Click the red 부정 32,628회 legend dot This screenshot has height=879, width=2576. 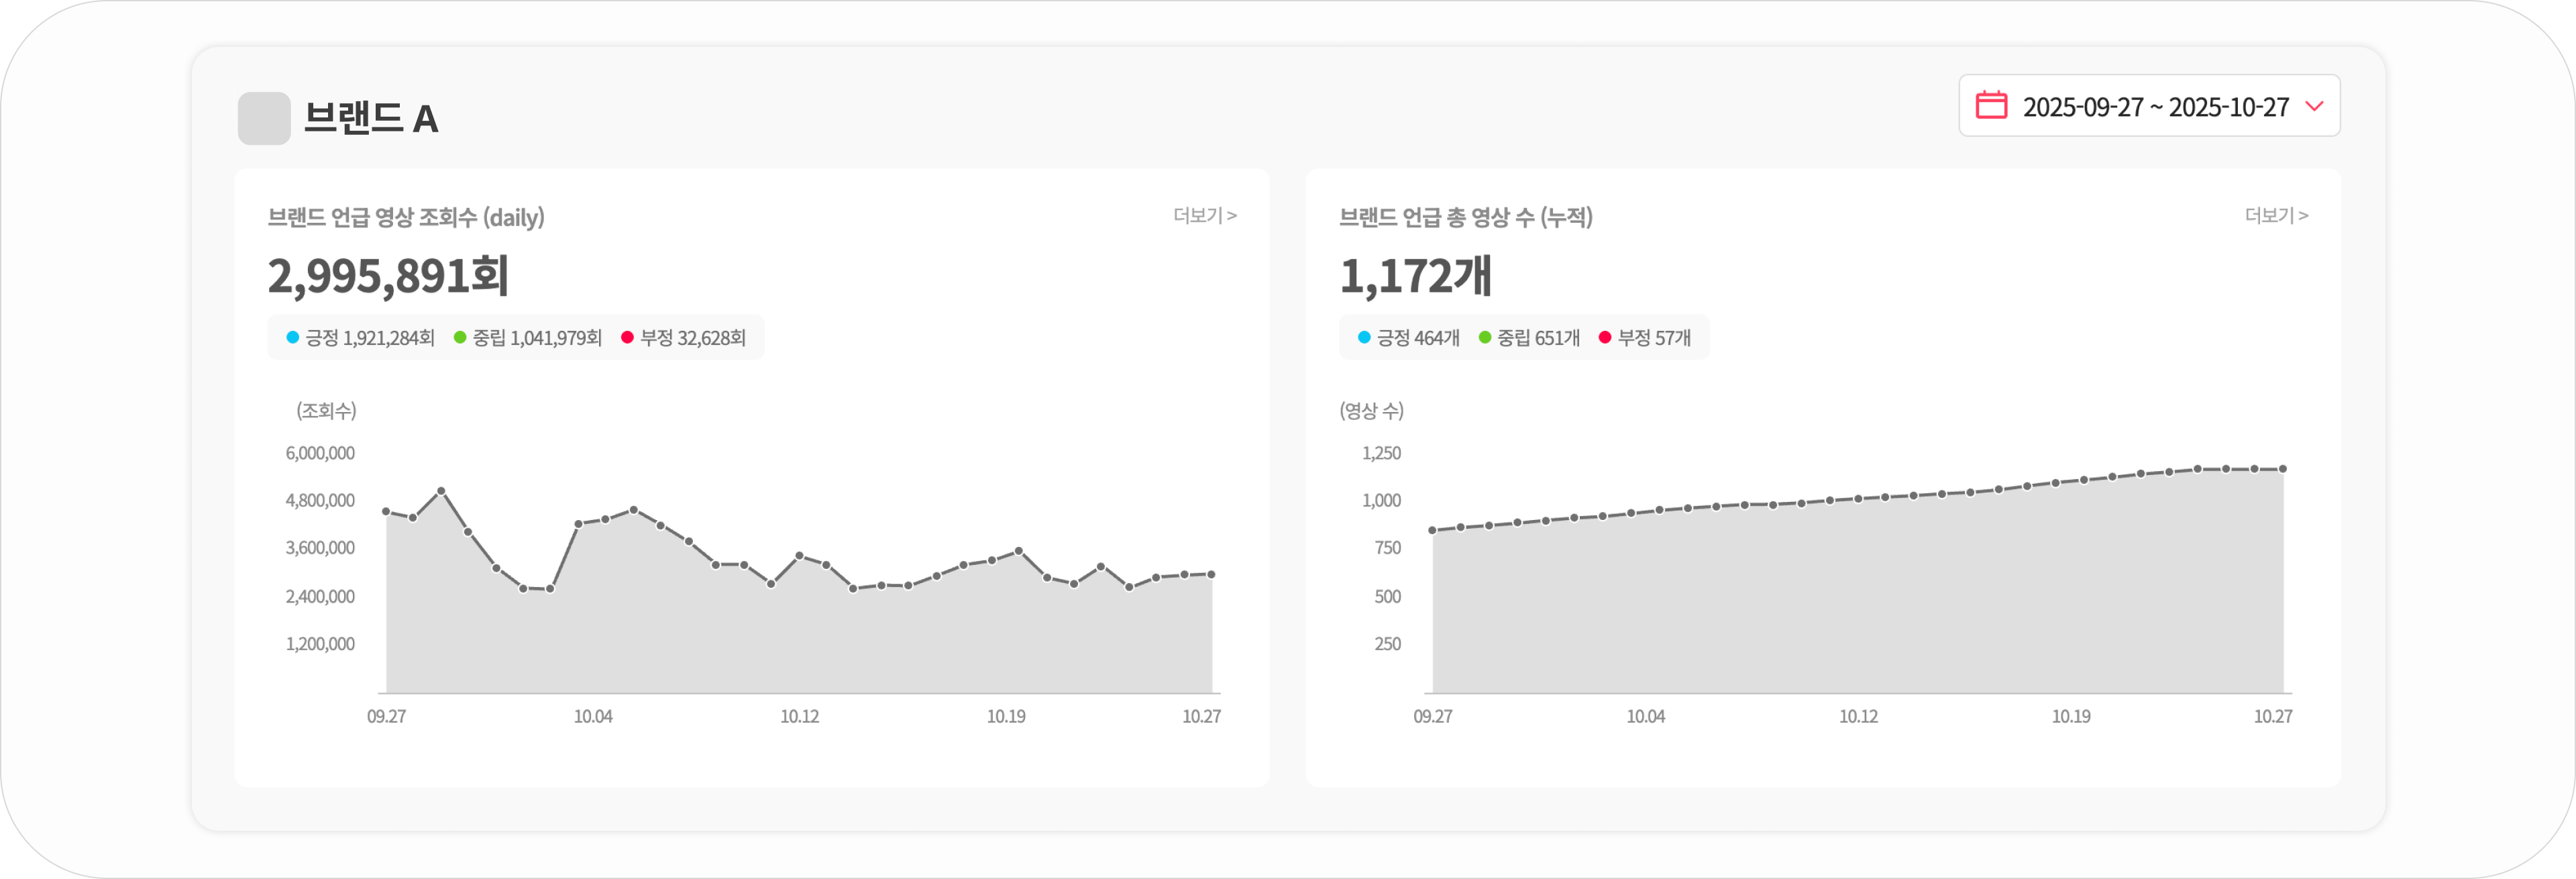[x=627, y=337]
